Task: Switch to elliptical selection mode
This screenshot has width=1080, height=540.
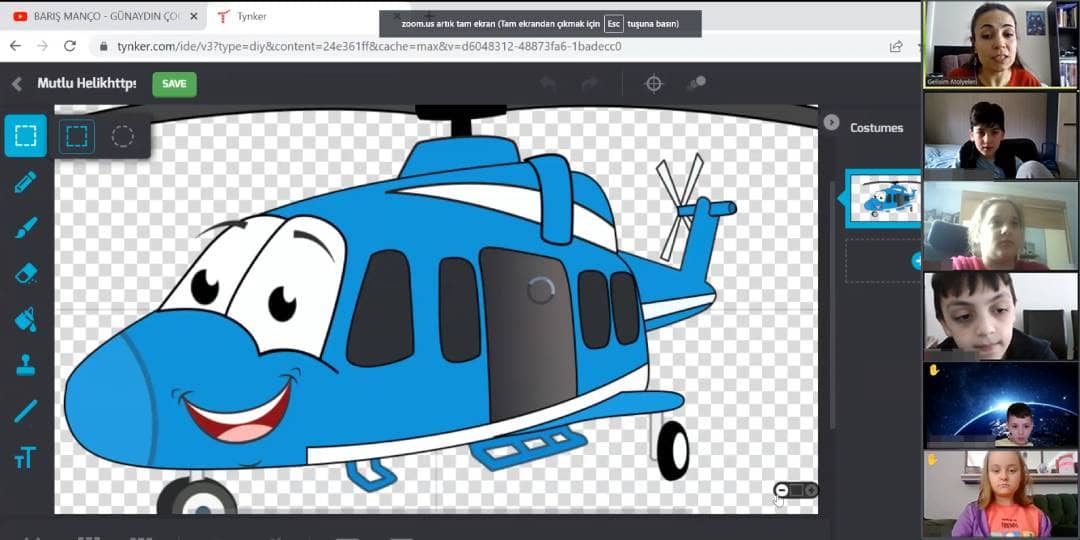Action: tap(122, 136)
